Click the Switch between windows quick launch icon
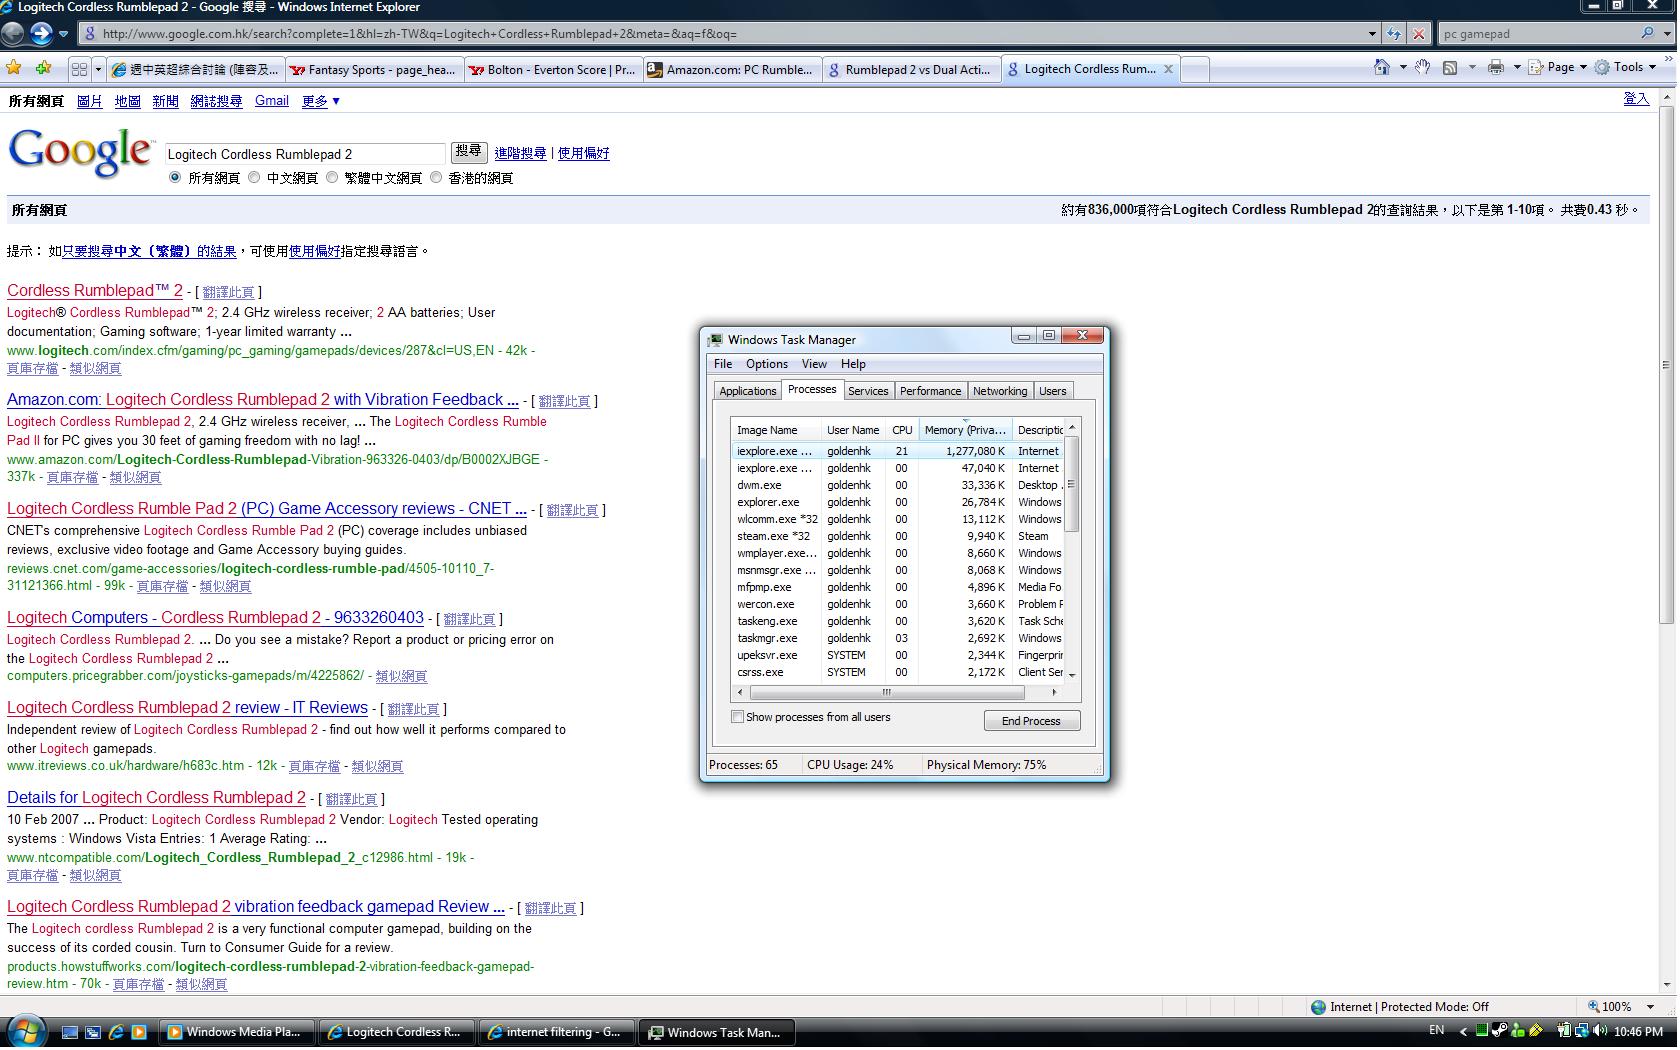The image size is (1680, 1050). click(93, 1032)
